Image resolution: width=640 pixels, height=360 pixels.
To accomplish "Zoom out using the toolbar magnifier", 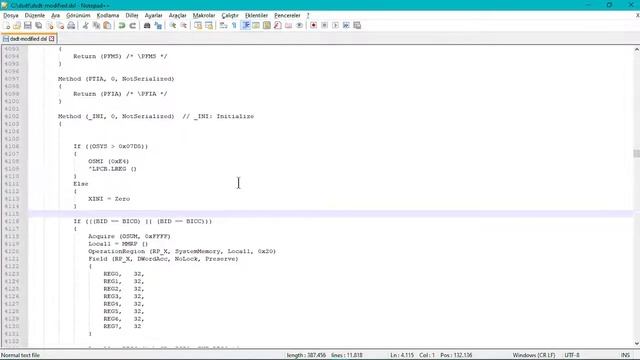I will [x=184, y=25].
